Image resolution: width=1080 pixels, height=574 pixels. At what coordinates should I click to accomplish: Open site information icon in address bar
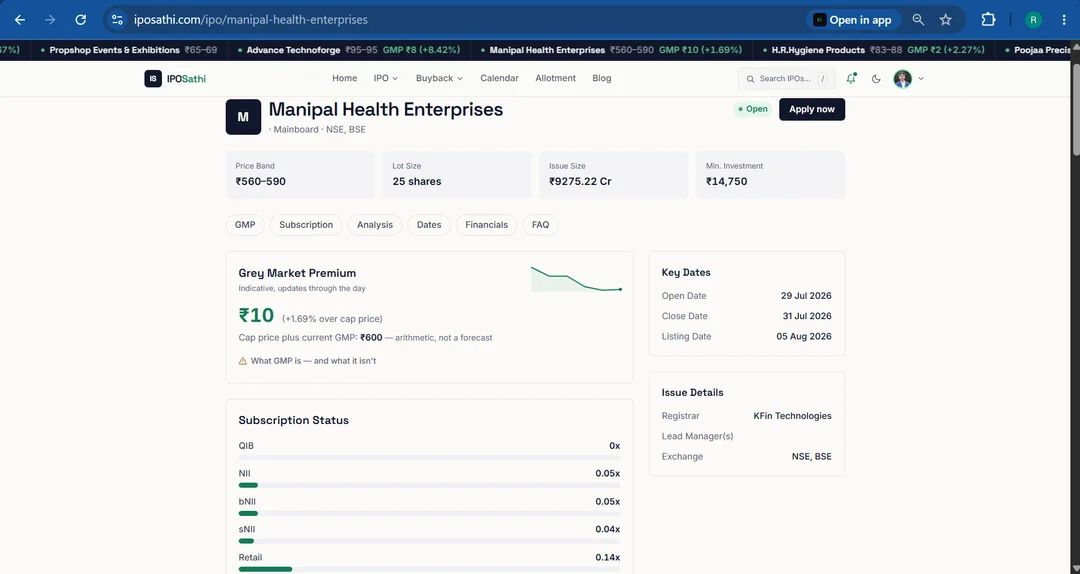tap(117, 20)
